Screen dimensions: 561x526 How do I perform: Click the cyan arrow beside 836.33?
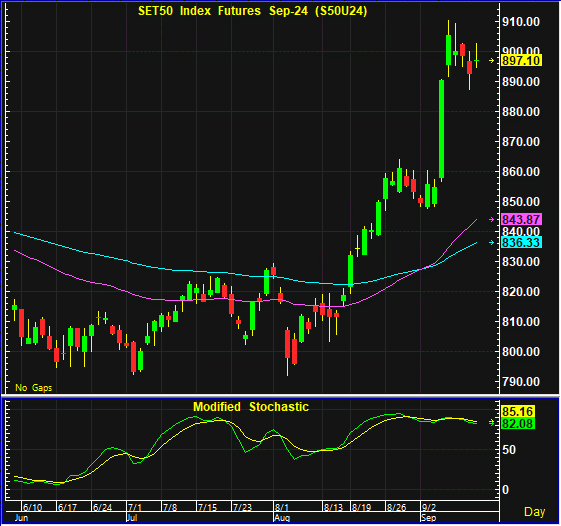tap(492, 243)
